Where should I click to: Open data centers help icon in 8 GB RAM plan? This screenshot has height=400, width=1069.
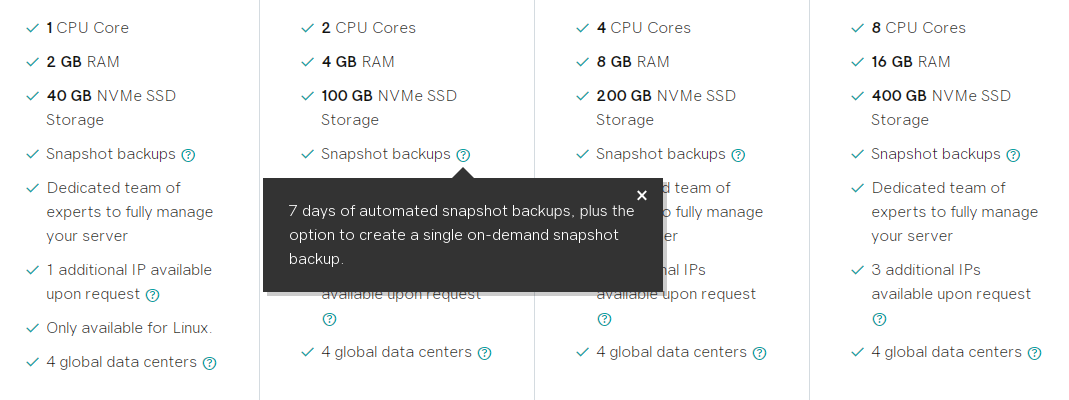[759, 353]
